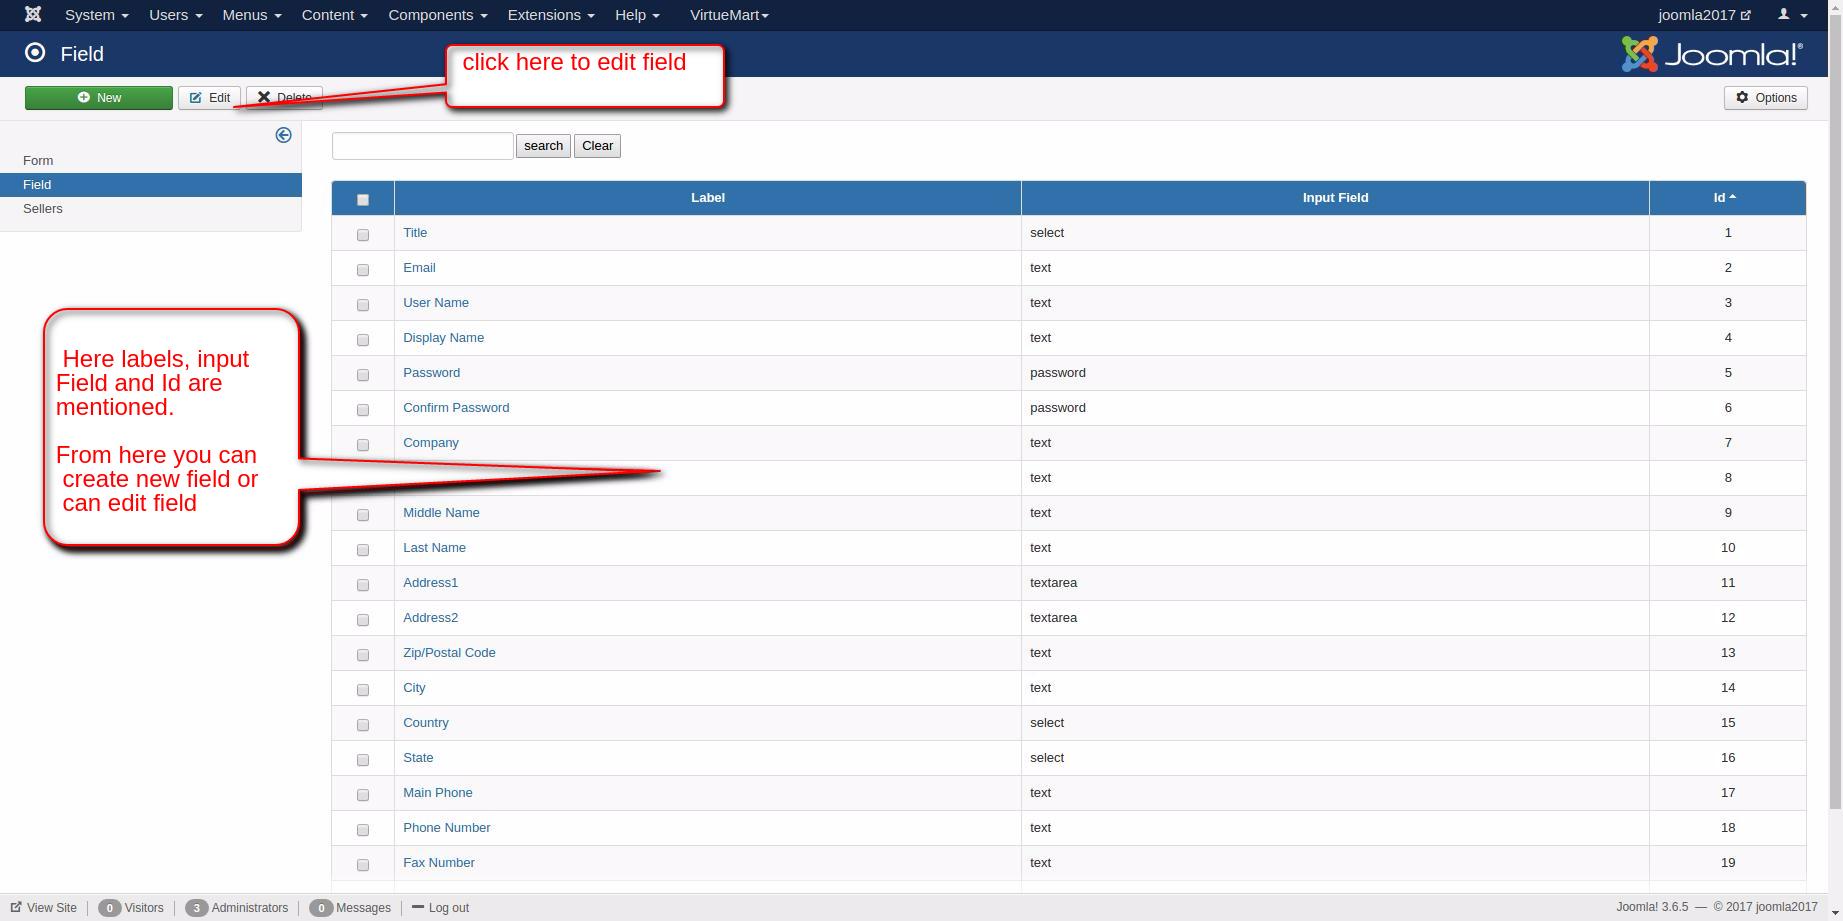Screen dimensions: 1843x921
Task: Open the Users dropdown menu
Action: pyautogui.click(x=175, y=15)
